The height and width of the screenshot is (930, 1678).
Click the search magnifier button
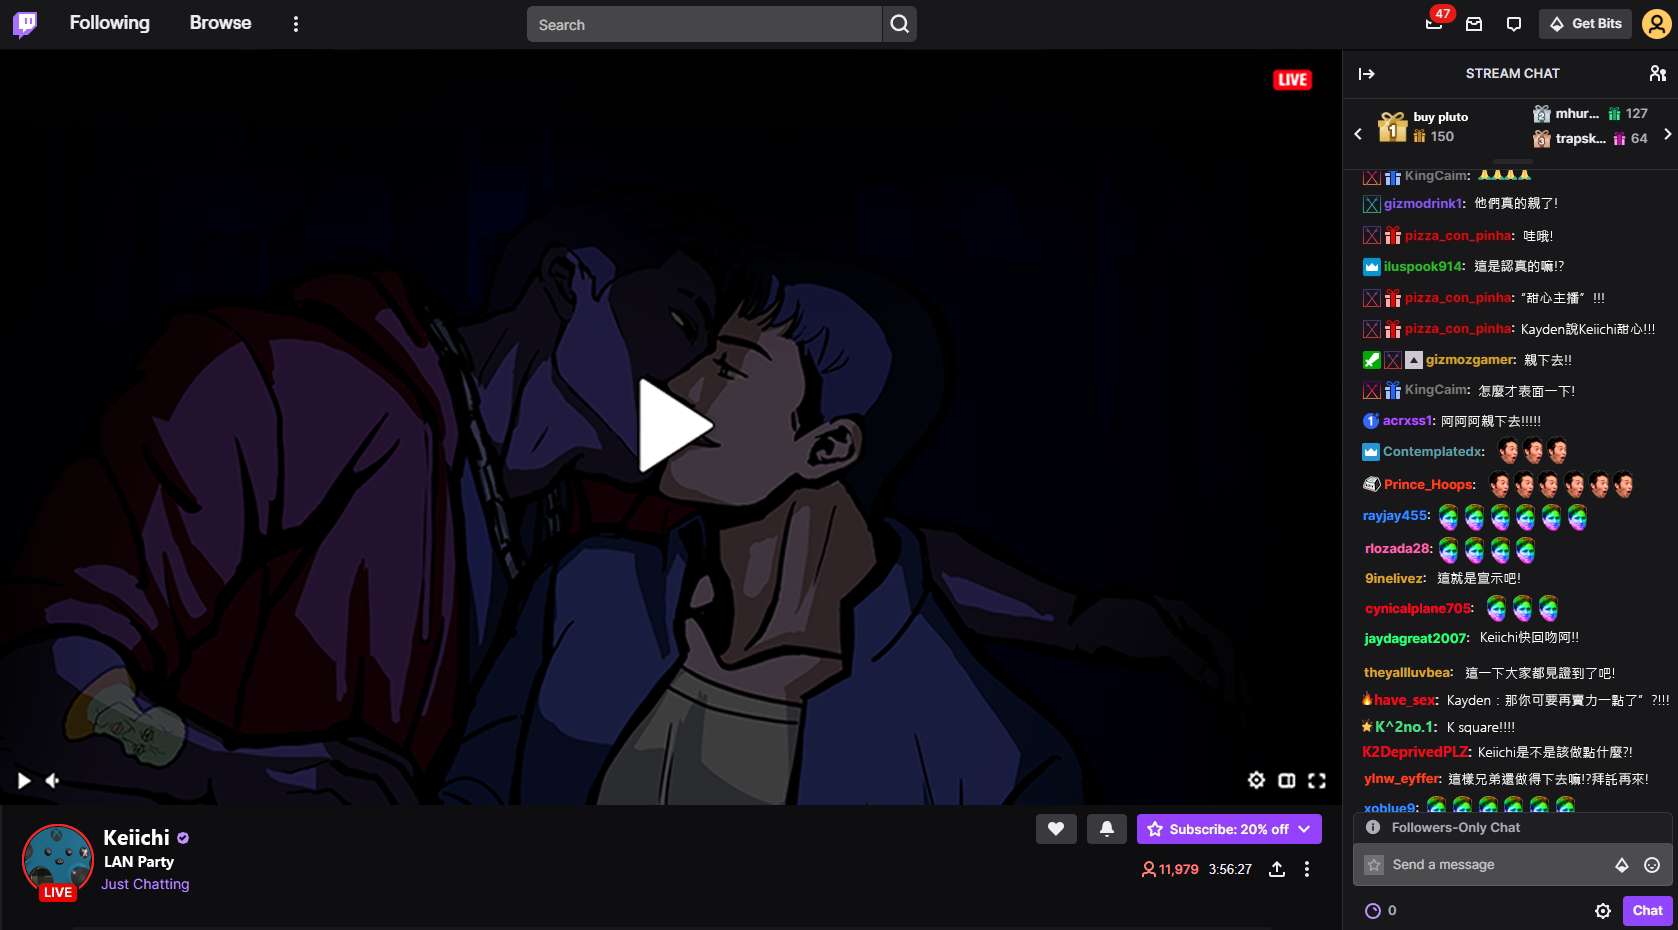900,24
